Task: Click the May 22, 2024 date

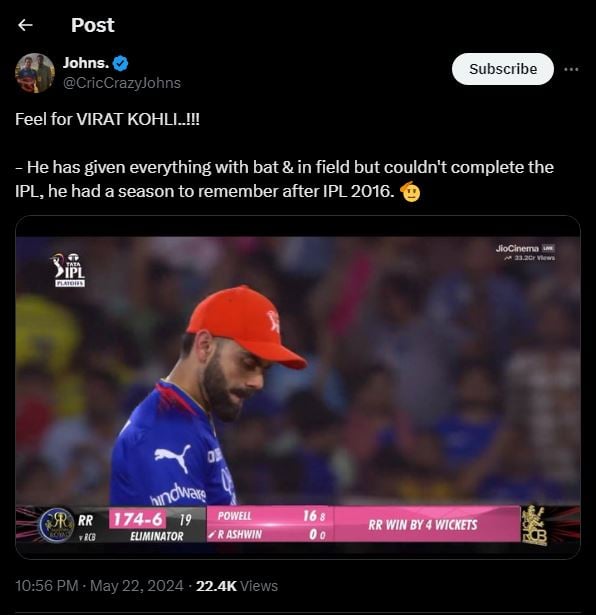Action: 137,586
